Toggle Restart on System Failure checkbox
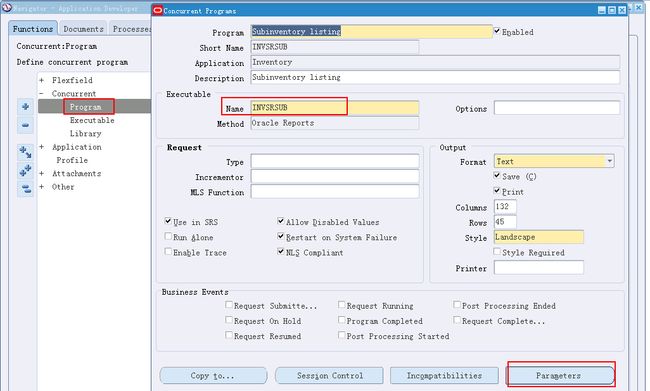This screenshot has height=391, width=650. (281, 236)
